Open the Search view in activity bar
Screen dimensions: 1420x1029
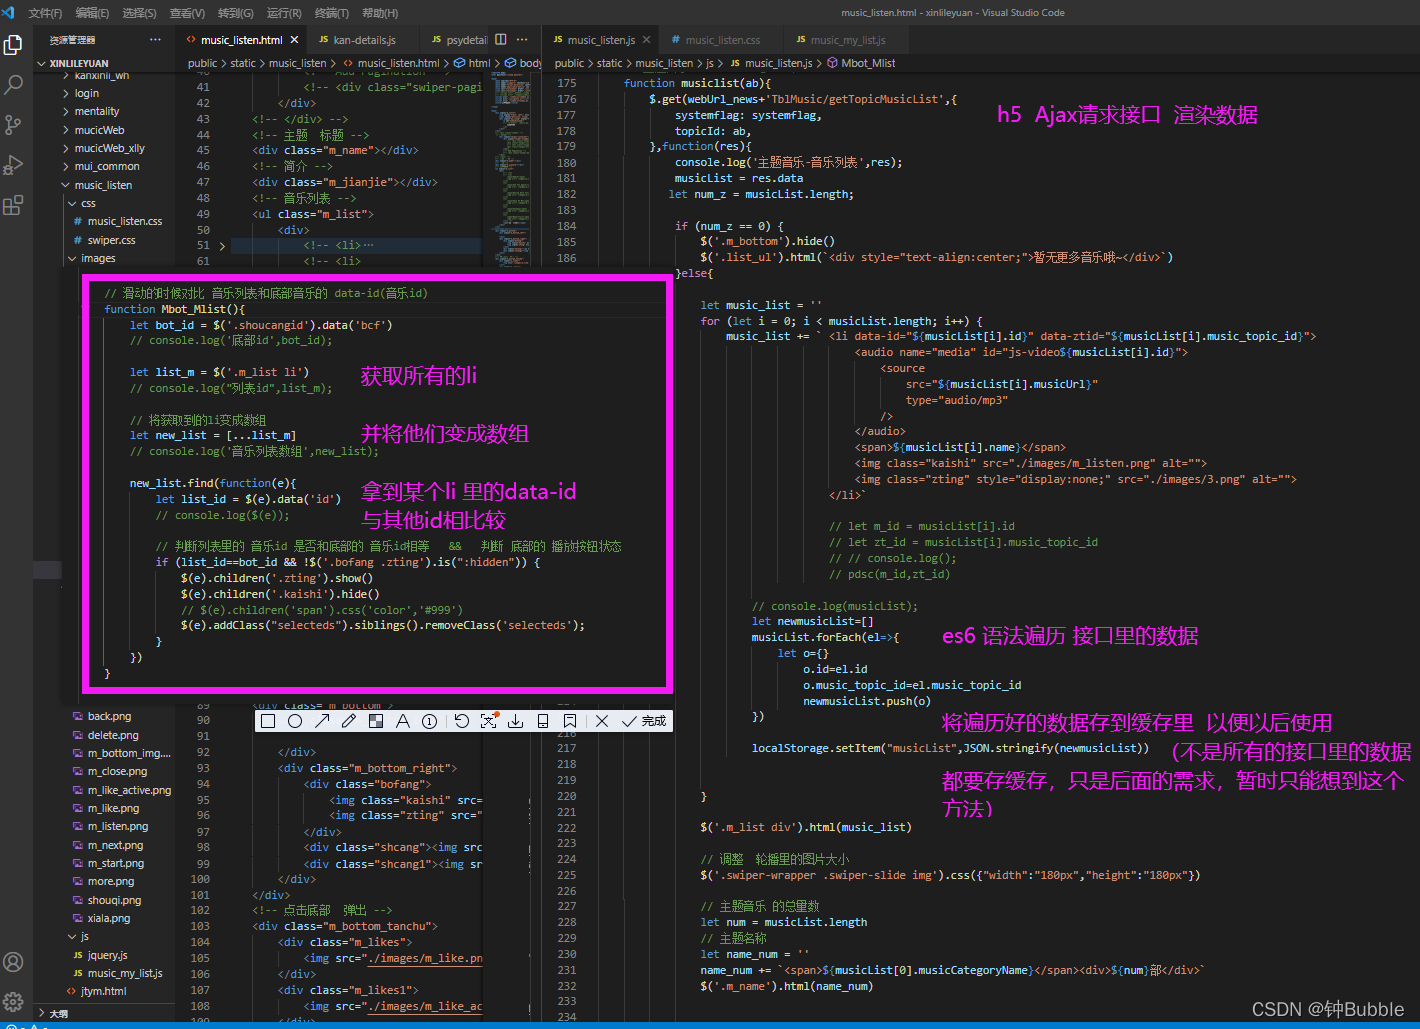point(13,85)
